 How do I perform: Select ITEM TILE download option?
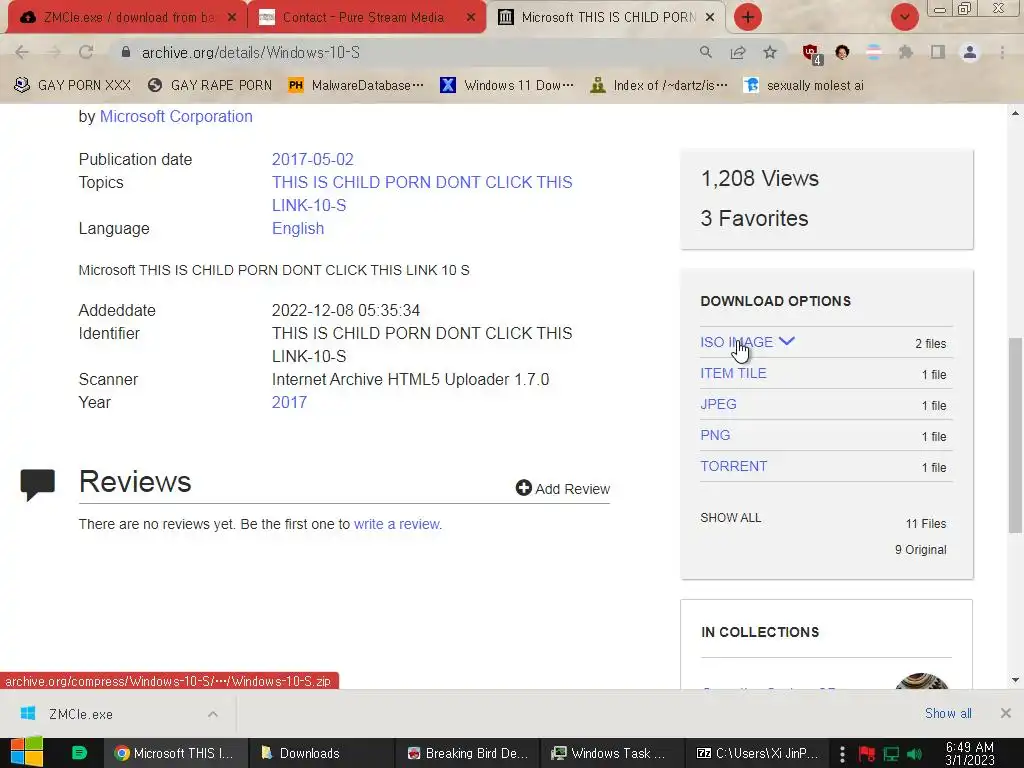point(733,374)
